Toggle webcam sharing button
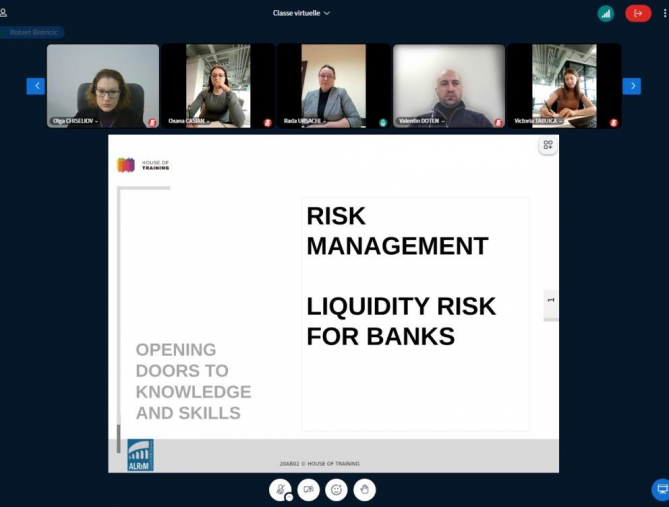The height and width of the screenshot is (507, 669). pyautogui.click(x=309, y=490)
